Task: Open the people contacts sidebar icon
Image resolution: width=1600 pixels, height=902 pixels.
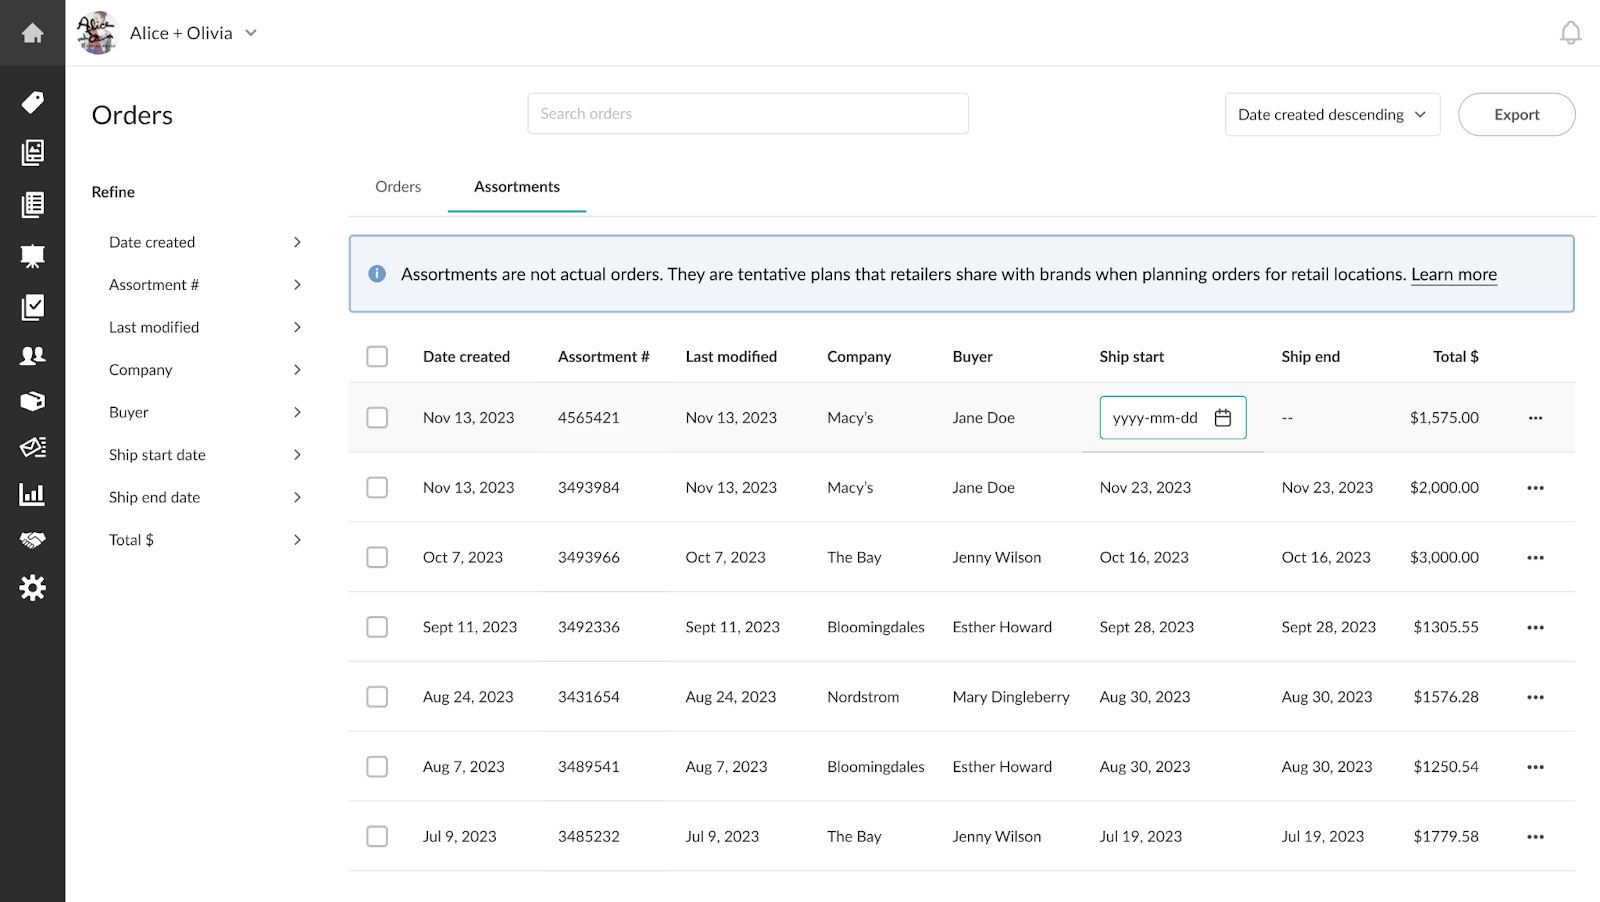Action: [x=32, y=355]
